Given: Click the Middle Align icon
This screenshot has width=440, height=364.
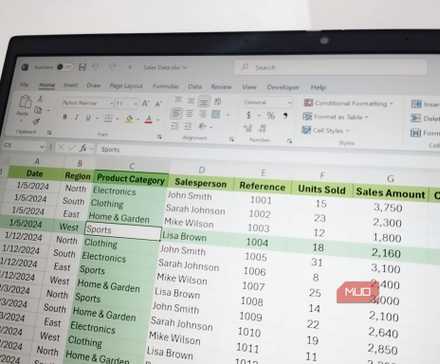Looking at the screenshot, I should (191, 100).
